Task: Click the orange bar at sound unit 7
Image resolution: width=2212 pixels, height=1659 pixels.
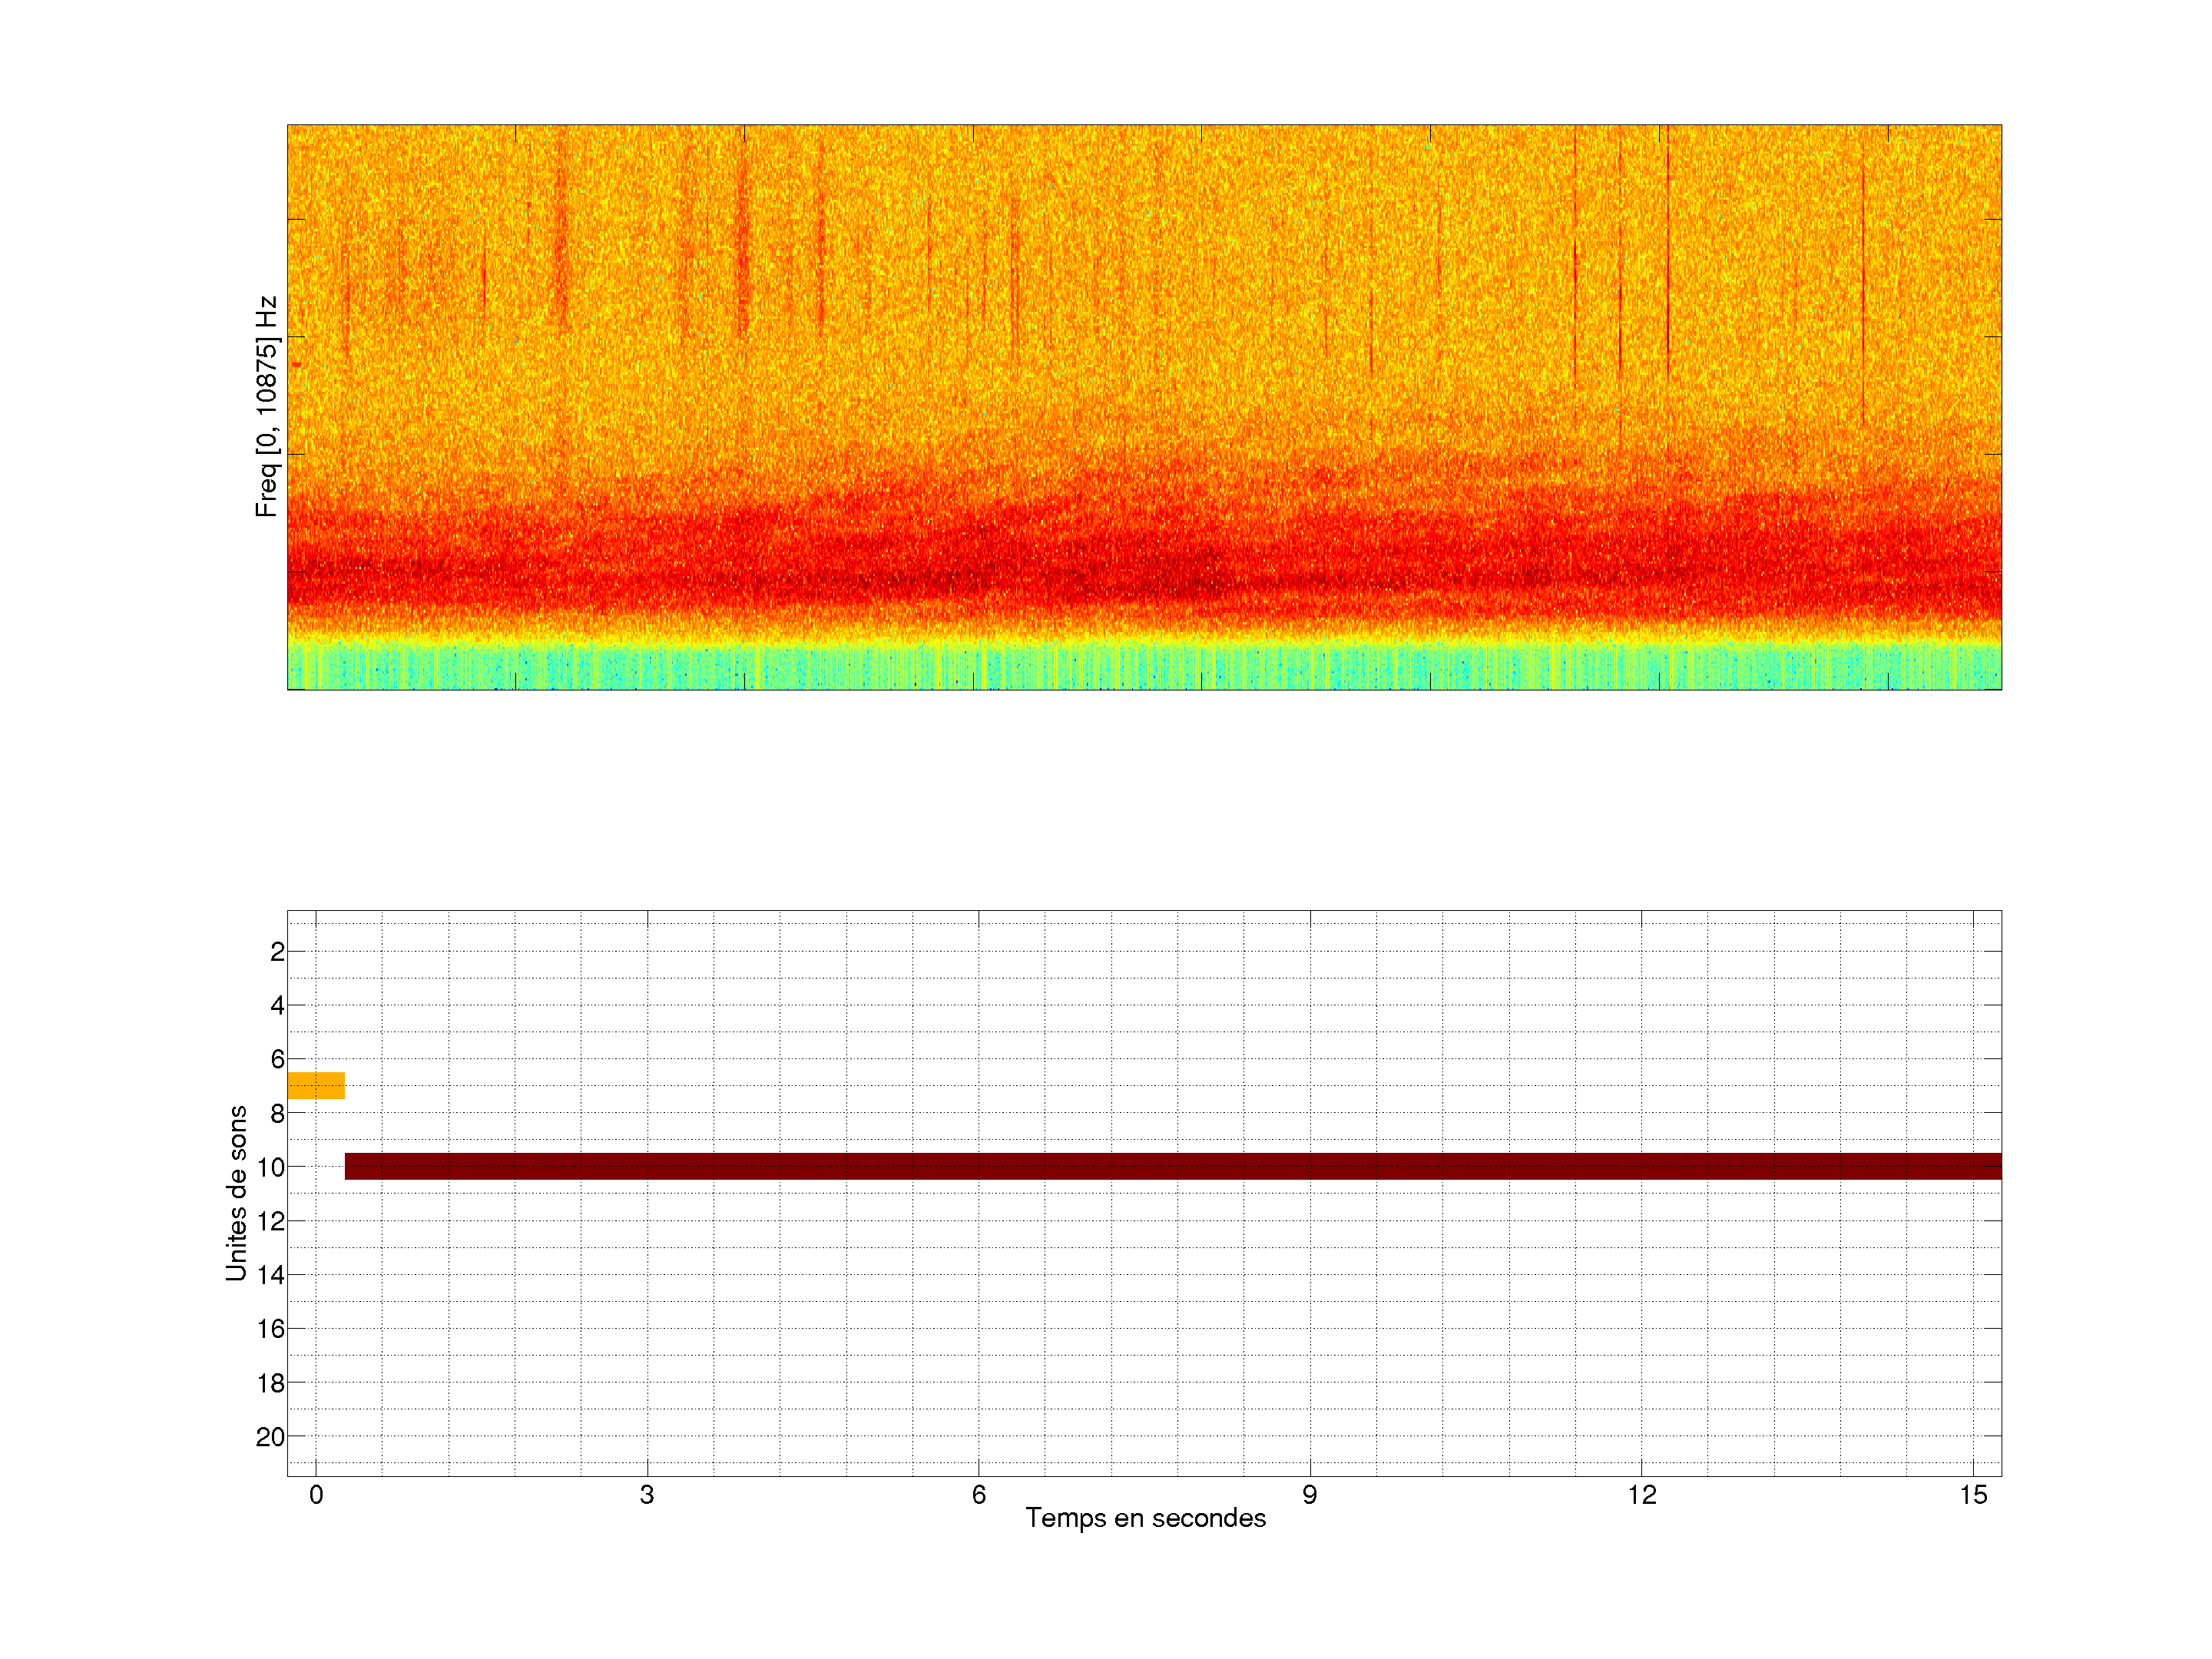Action: [316, 1085]
